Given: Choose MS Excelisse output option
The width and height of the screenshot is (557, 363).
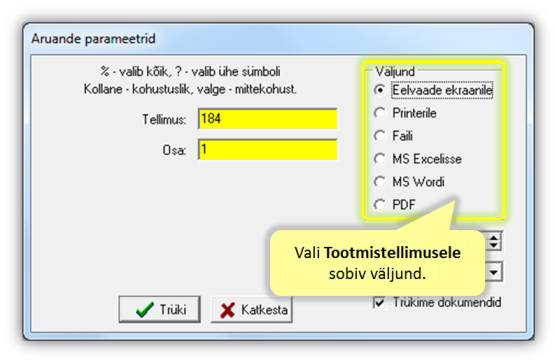Looking at the screenshot, I should click(x=380, y=159).
